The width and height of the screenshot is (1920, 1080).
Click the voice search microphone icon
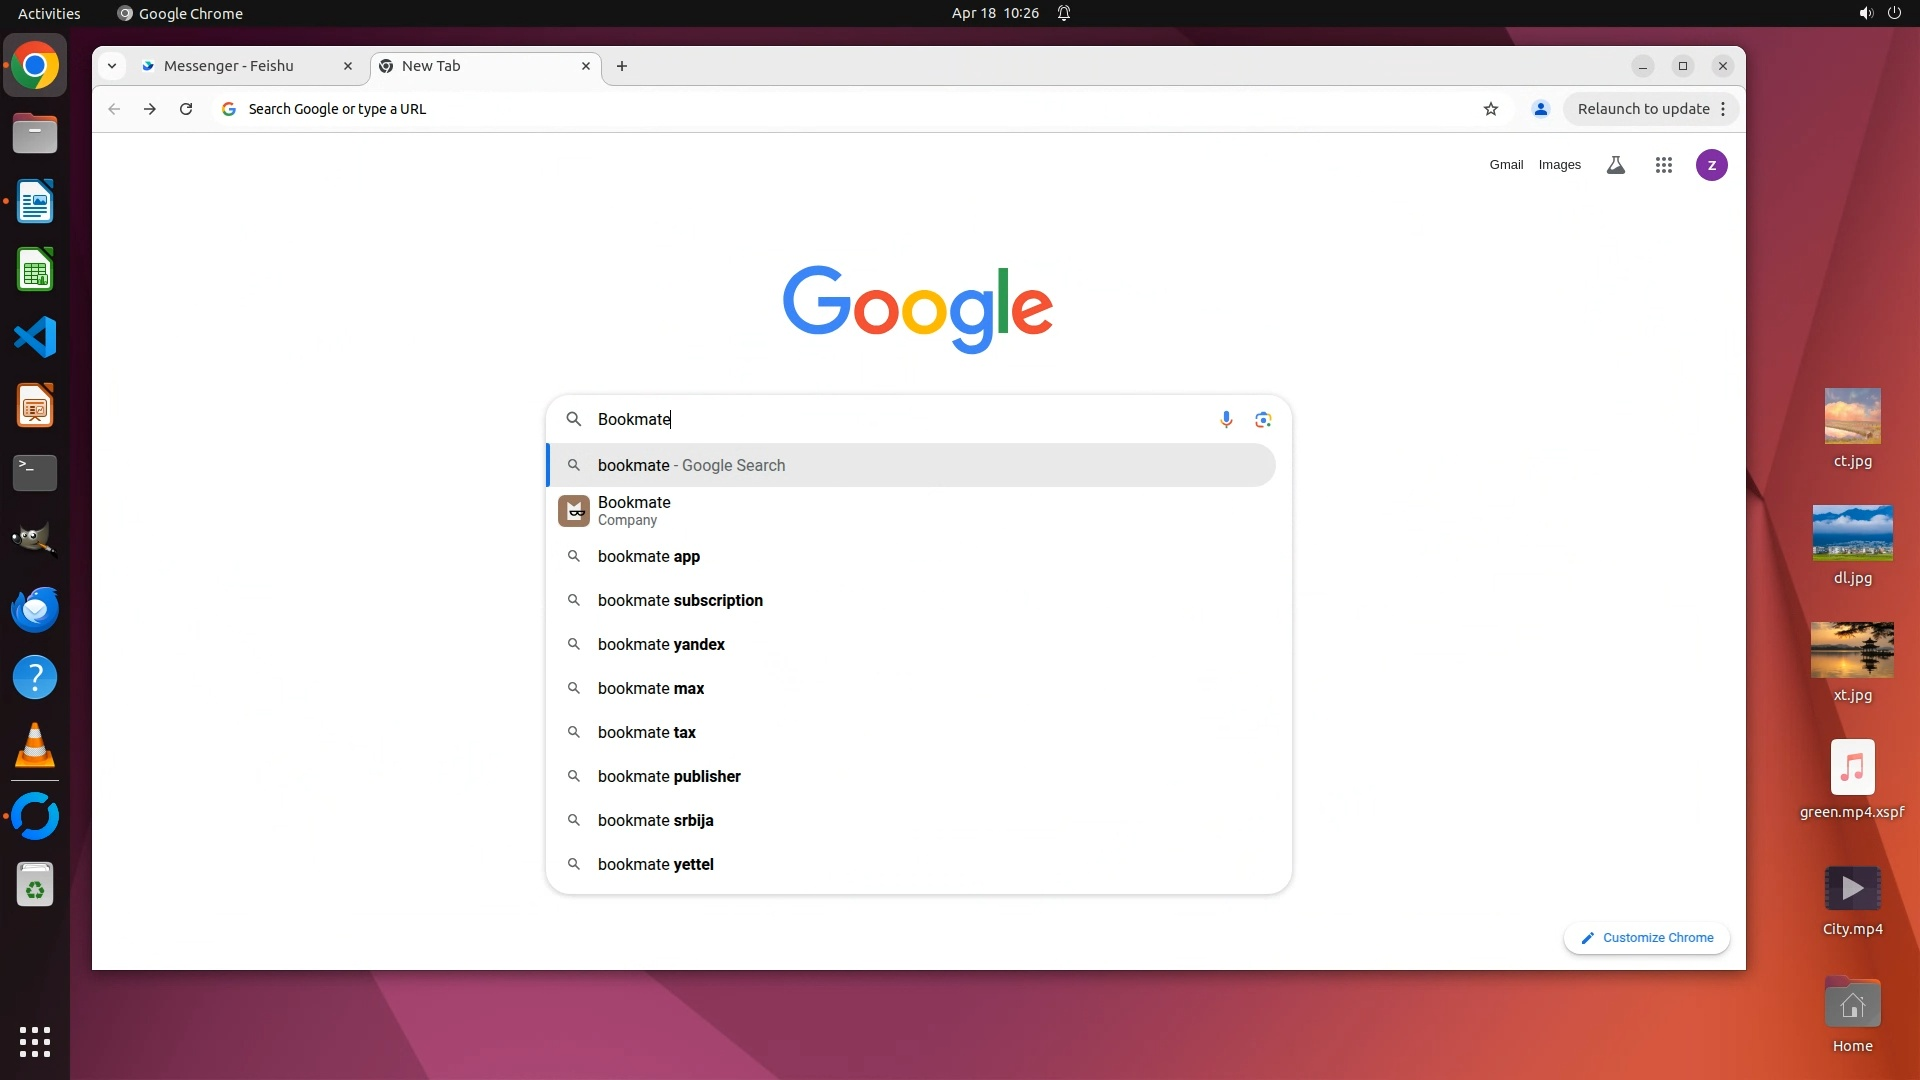point(1226,419)
